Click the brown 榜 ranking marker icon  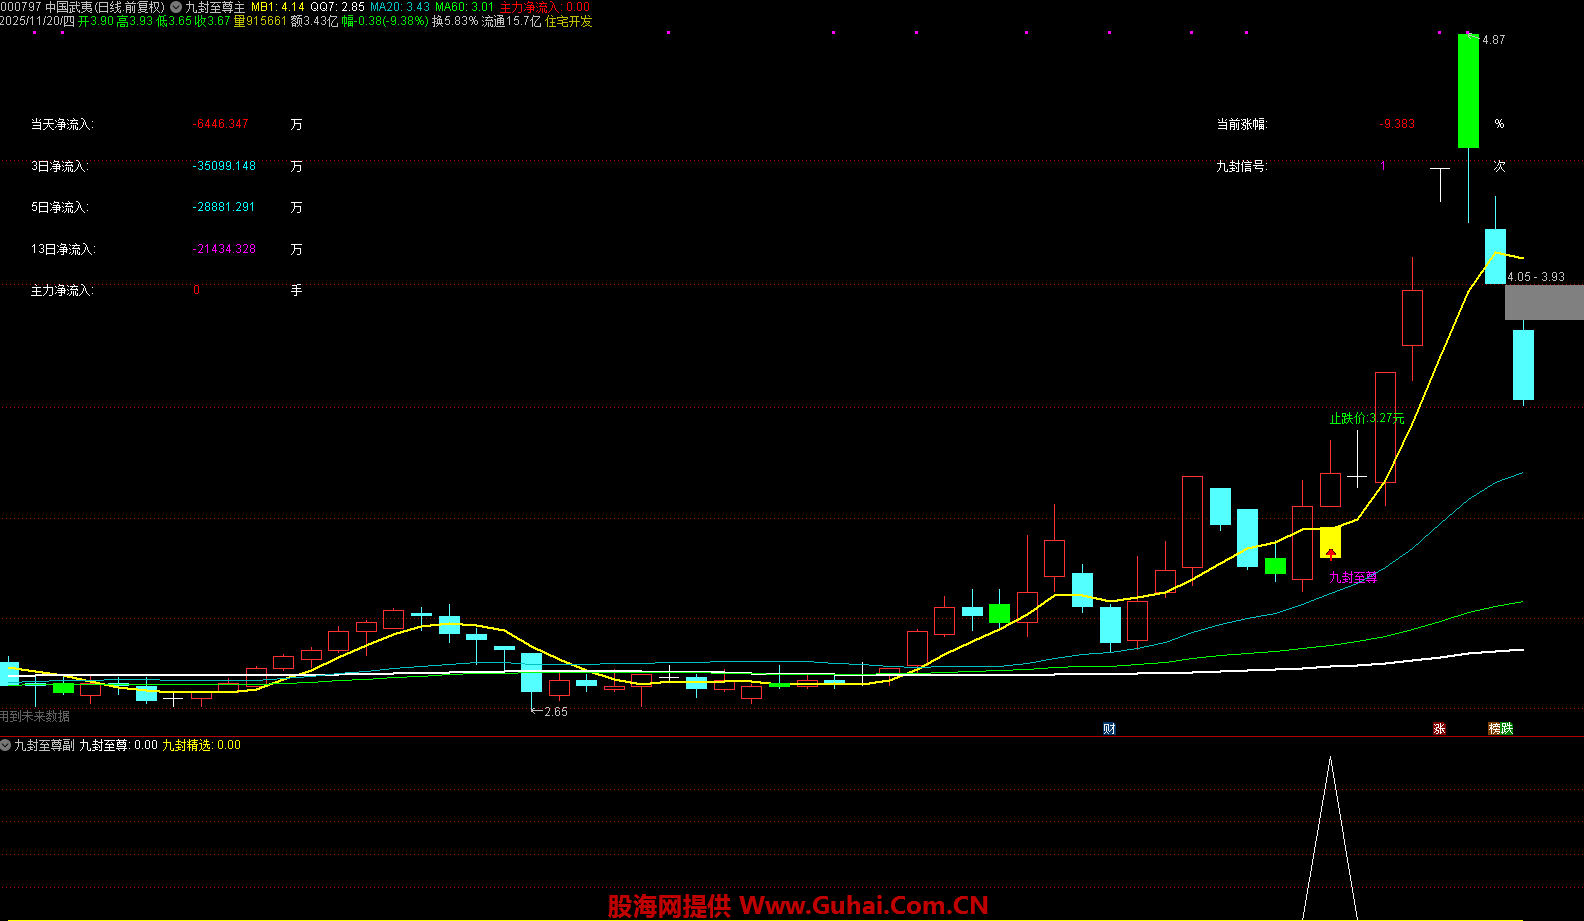[1495, 728]
